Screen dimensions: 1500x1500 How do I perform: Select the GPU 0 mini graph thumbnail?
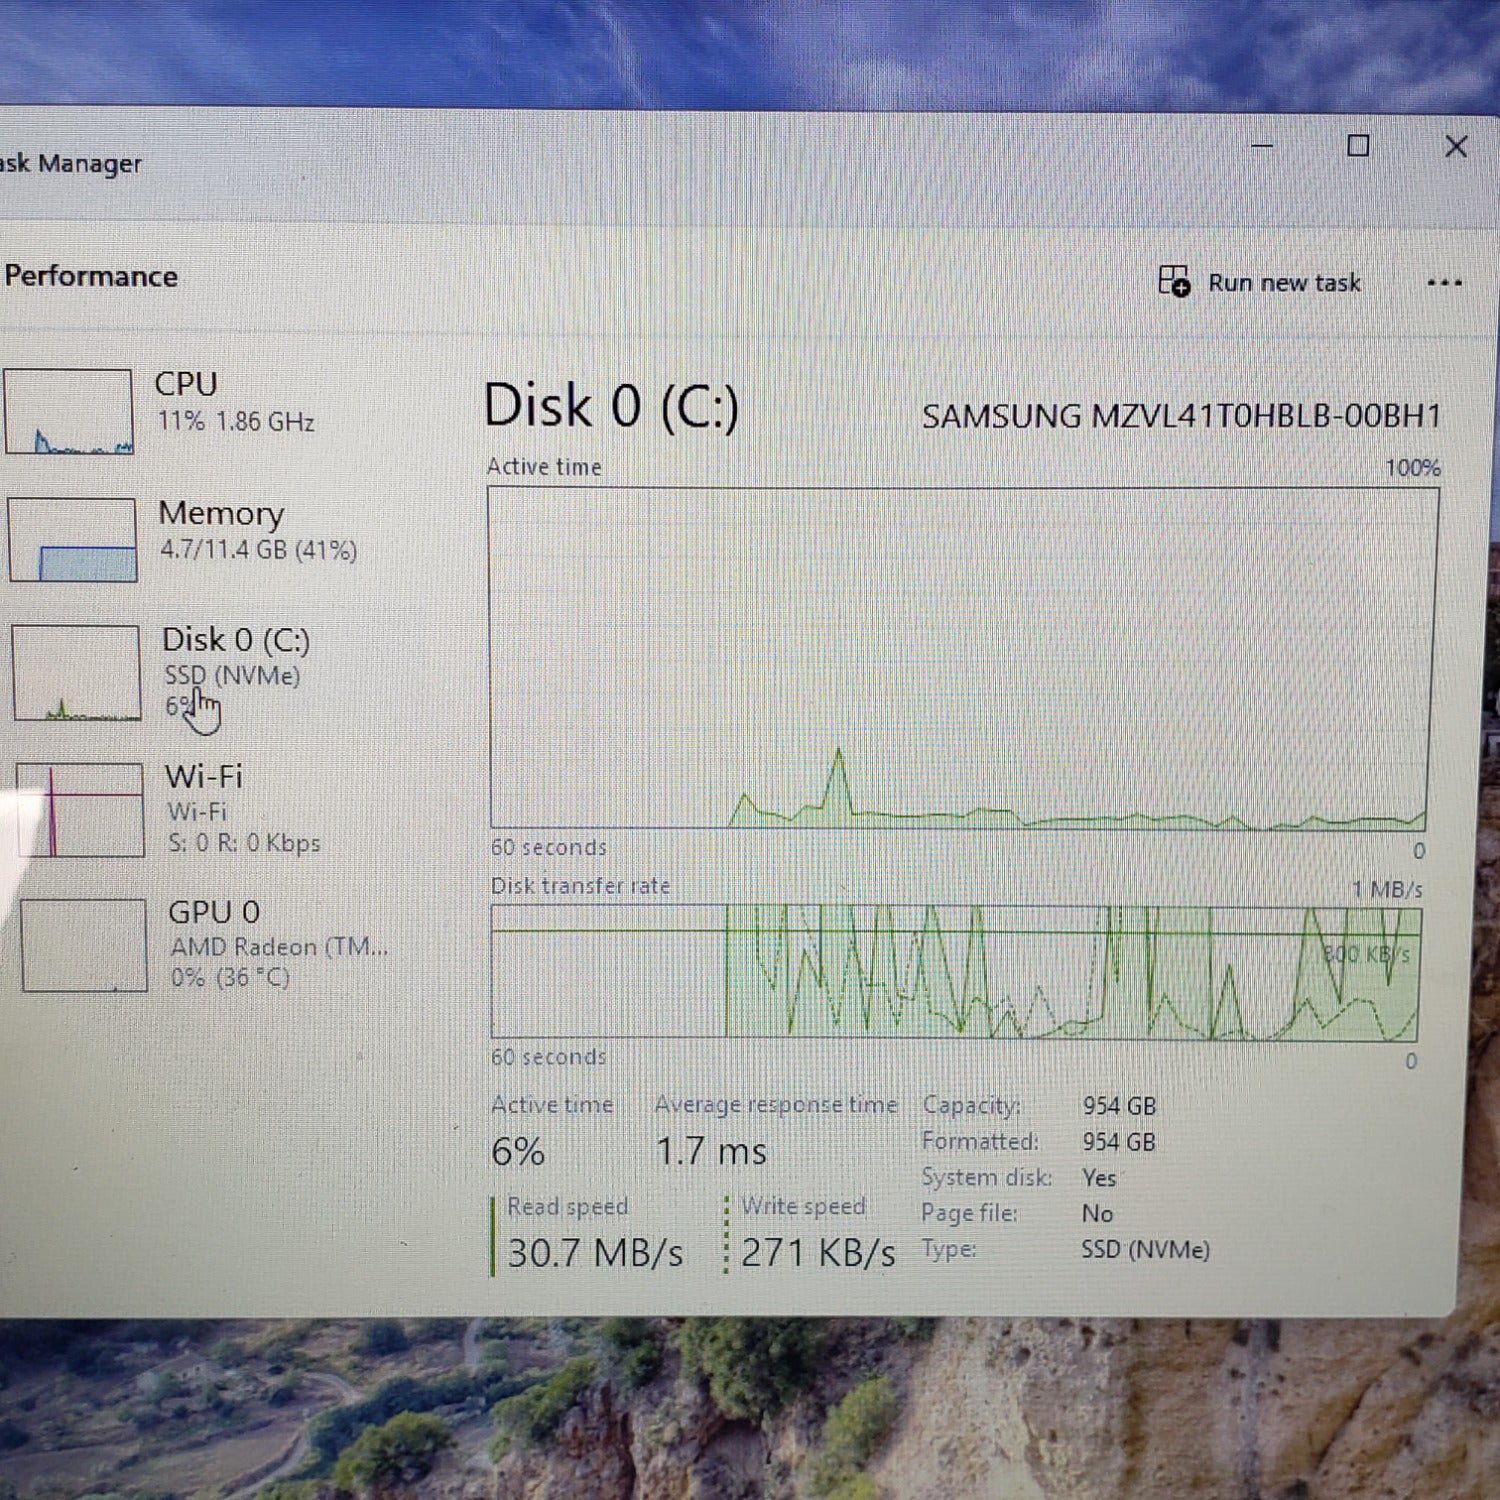pos(84,945)
